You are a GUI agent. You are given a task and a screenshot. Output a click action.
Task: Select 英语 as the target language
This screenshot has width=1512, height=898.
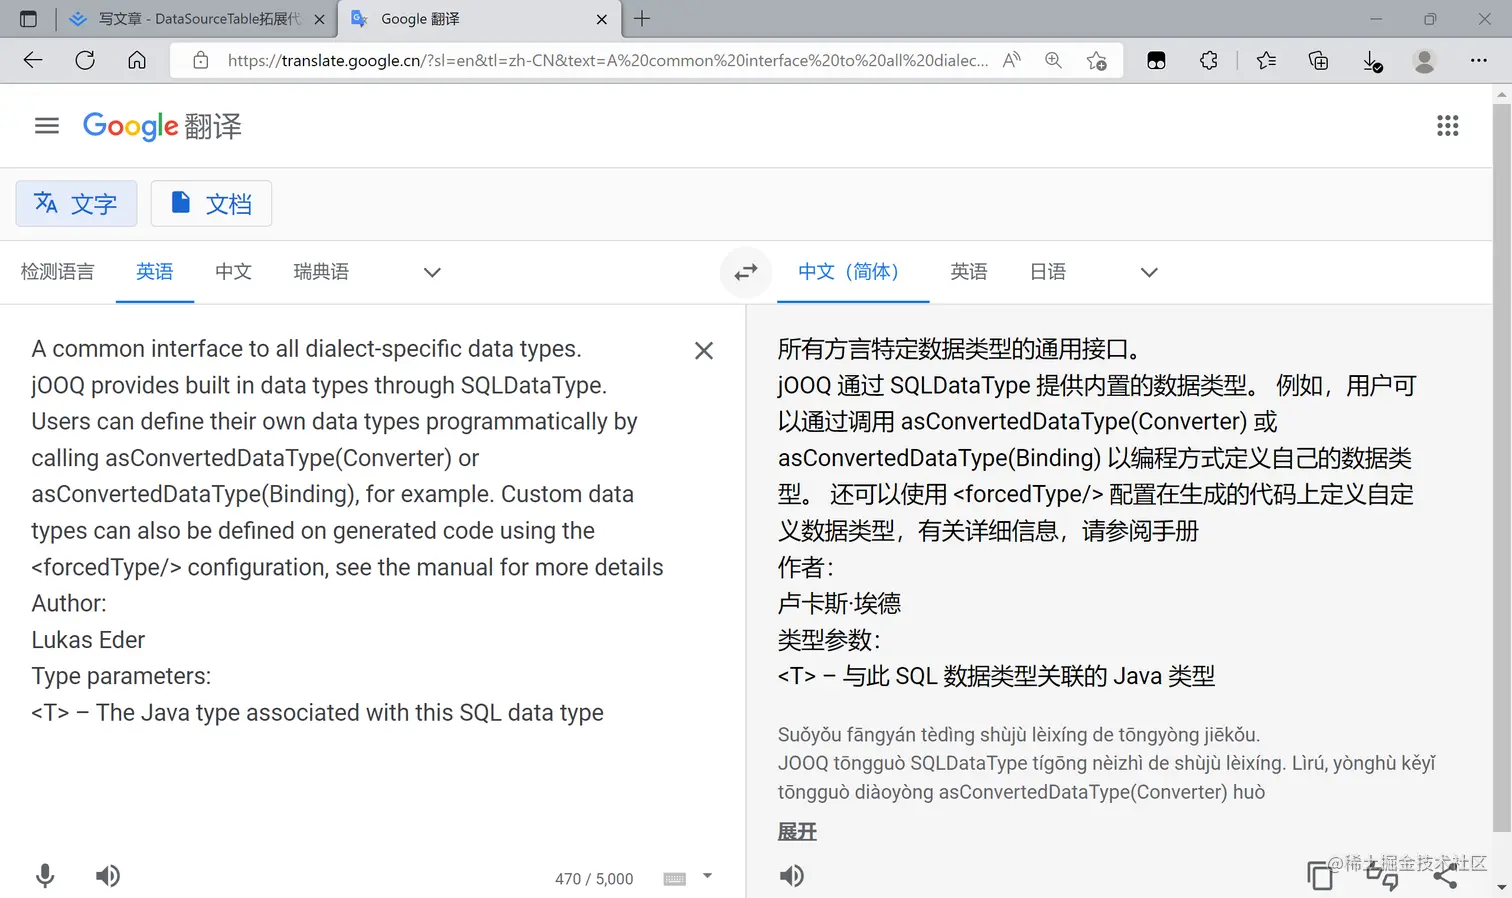pos(969,272)
